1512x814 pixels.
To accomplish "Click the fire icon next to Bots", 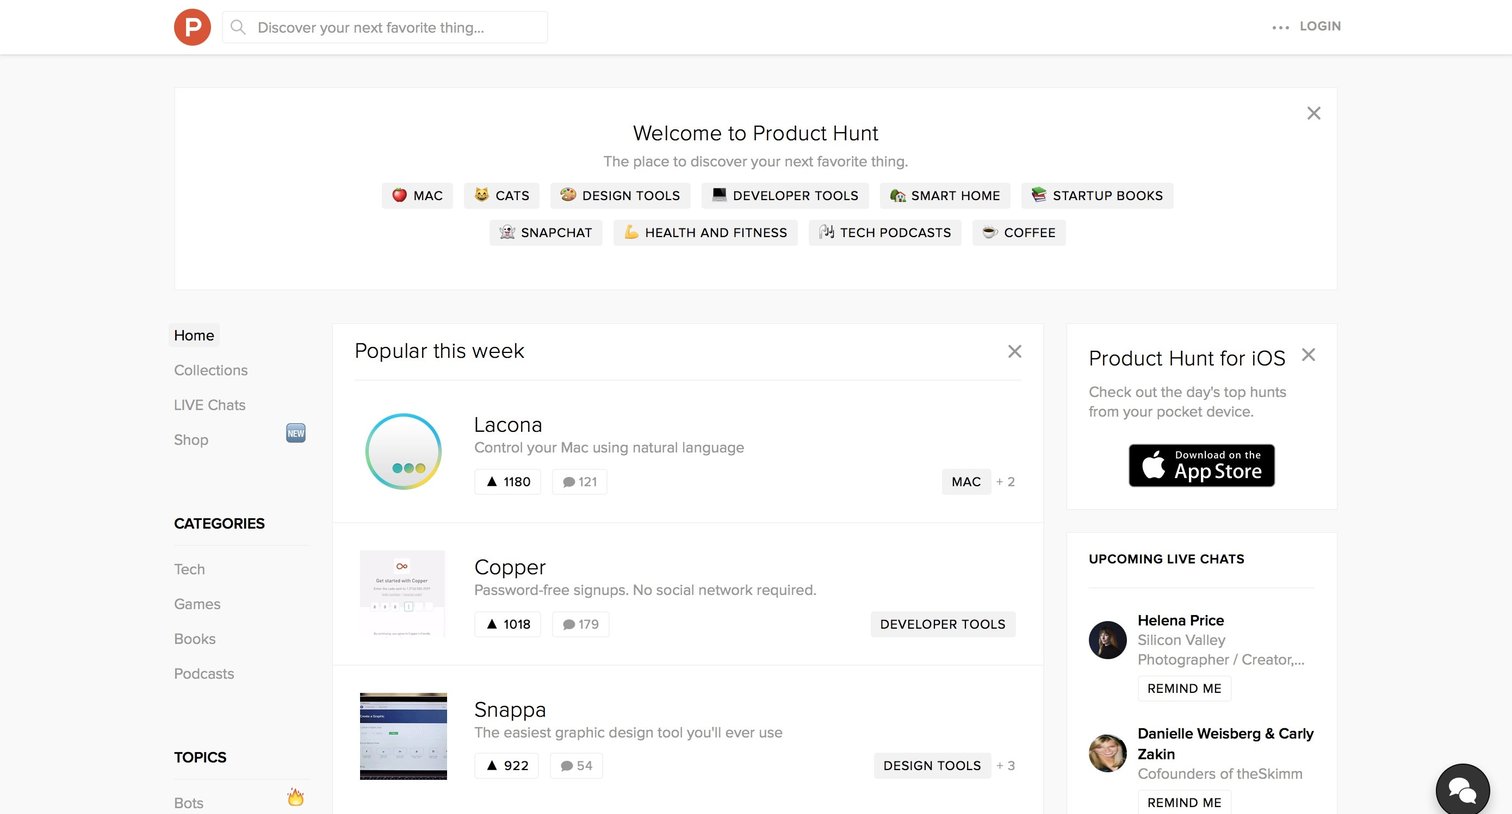I will click(x=296, y=797).
